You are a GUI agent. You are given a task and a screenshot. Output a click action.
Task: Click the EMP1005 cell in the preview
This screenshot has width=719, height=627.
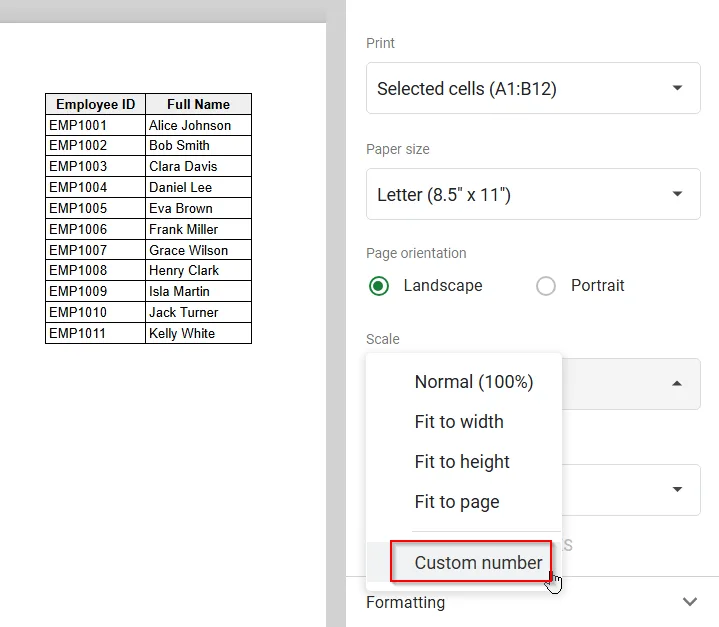(x=95, y=208)
